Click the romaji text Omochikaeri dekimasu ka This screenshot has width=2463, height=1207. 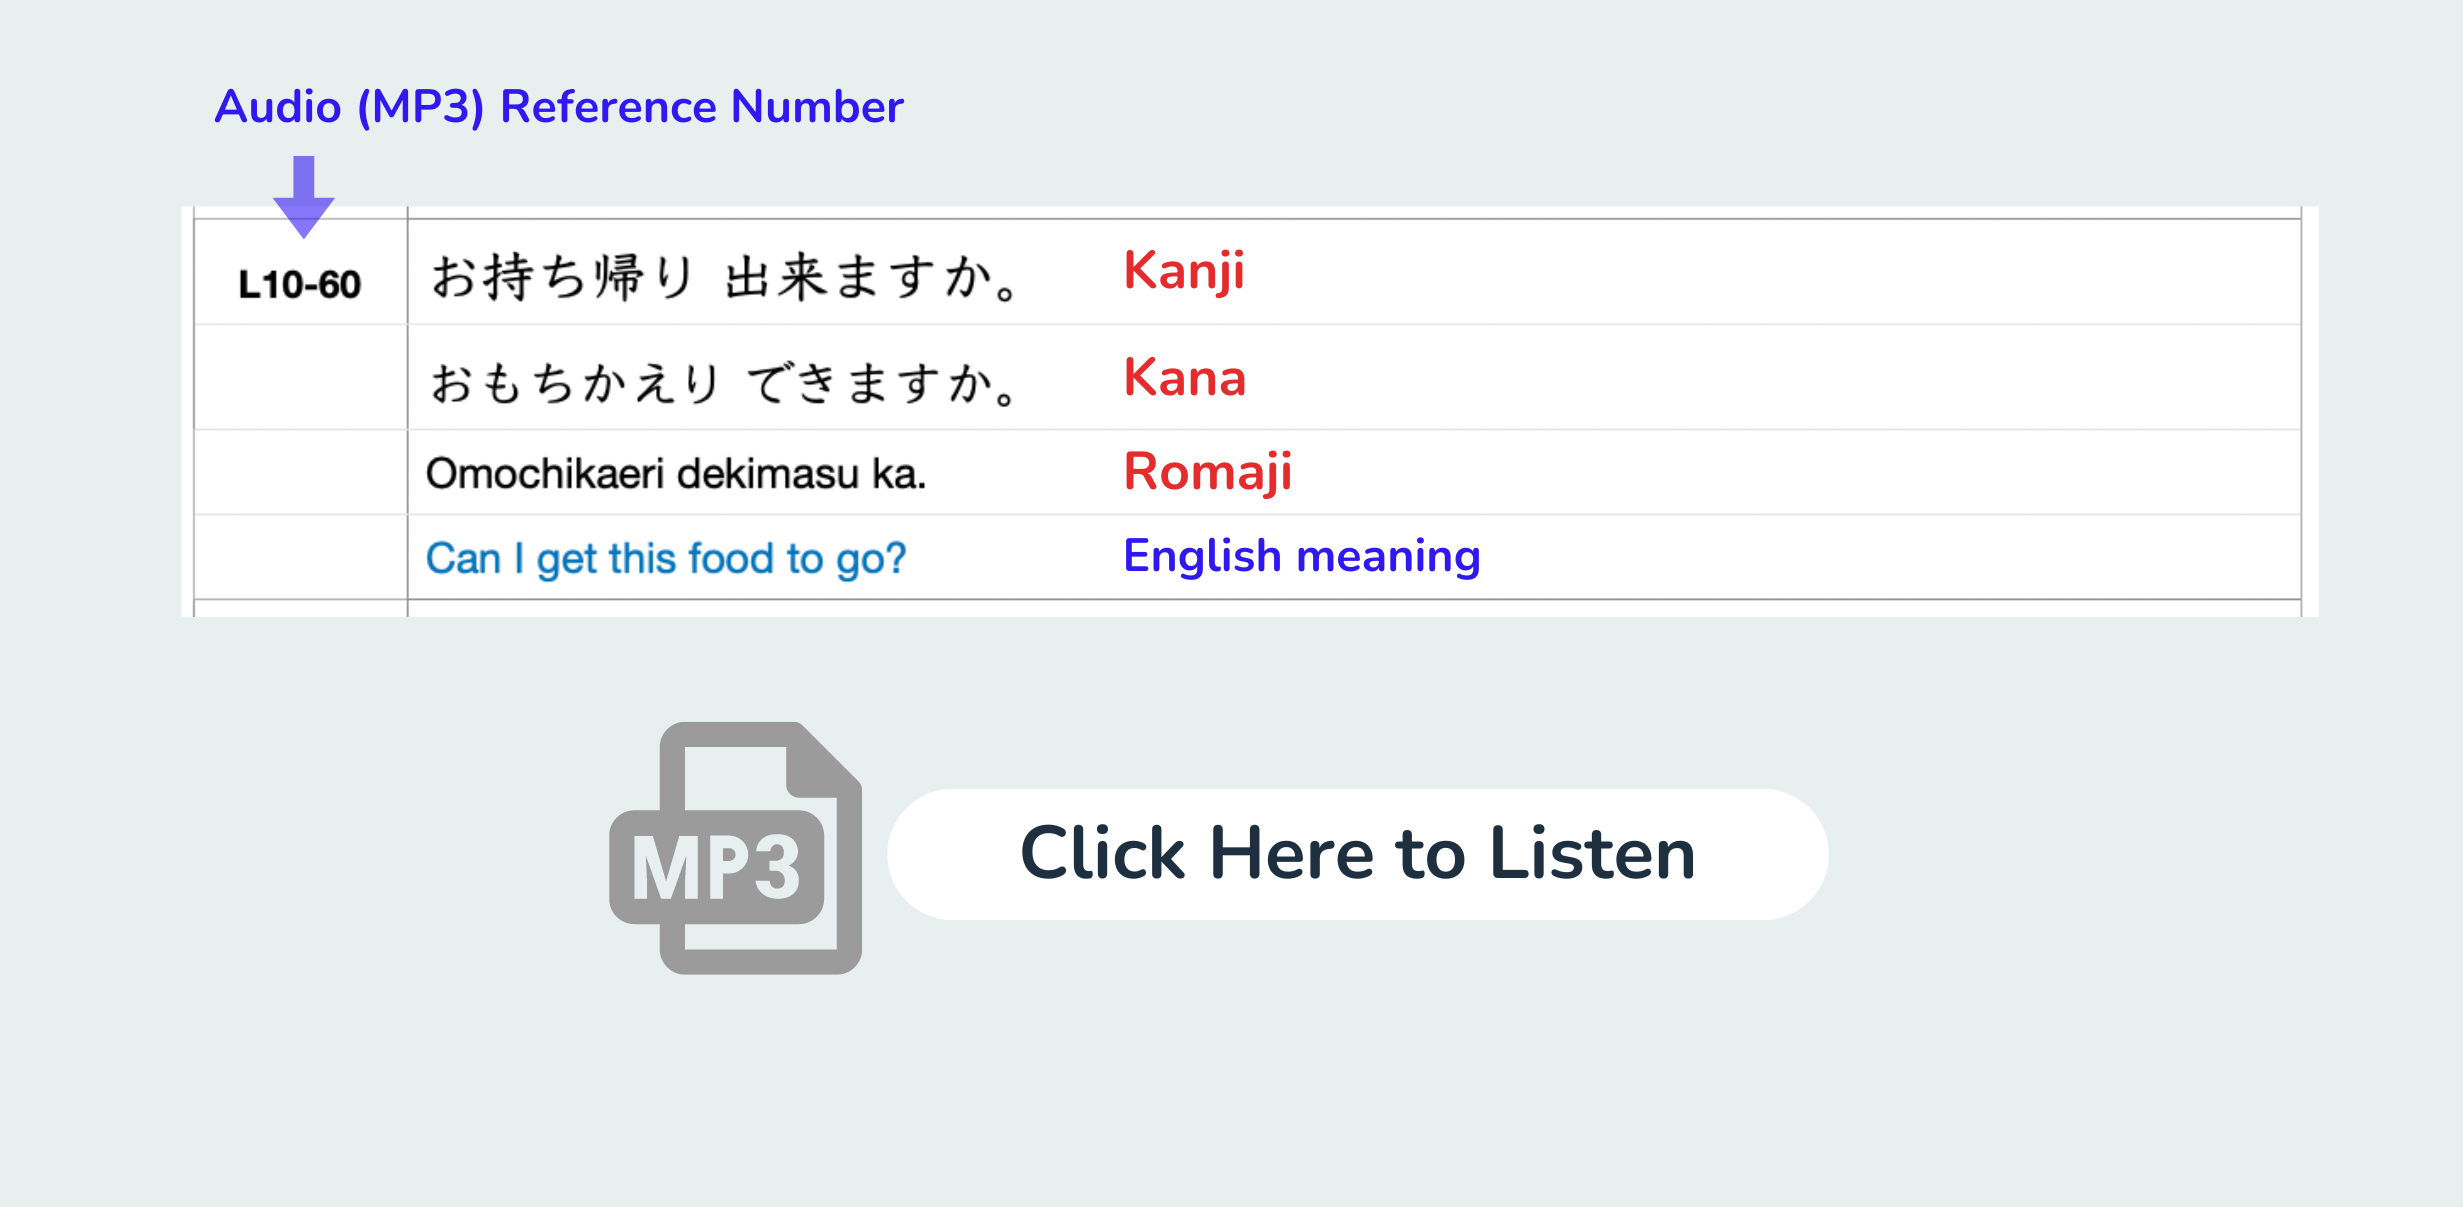676,474
